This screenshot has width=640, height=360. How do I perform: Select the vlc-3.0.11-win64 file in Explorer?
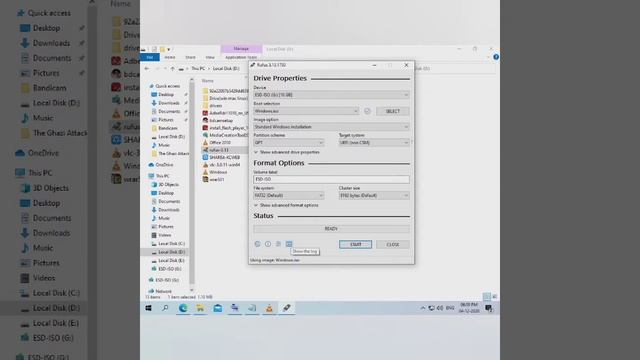pyautogui.click(x=224, y=164)
